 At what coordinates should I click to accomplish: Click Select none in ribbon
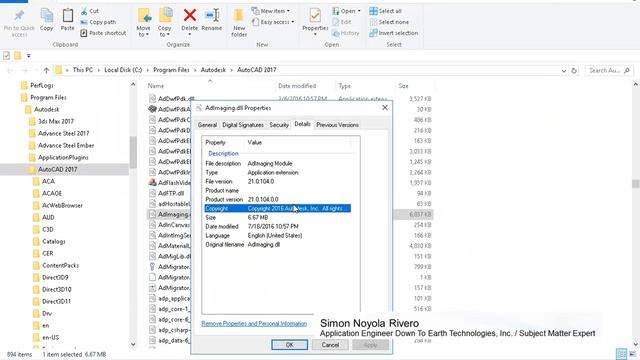pos(389,22)
